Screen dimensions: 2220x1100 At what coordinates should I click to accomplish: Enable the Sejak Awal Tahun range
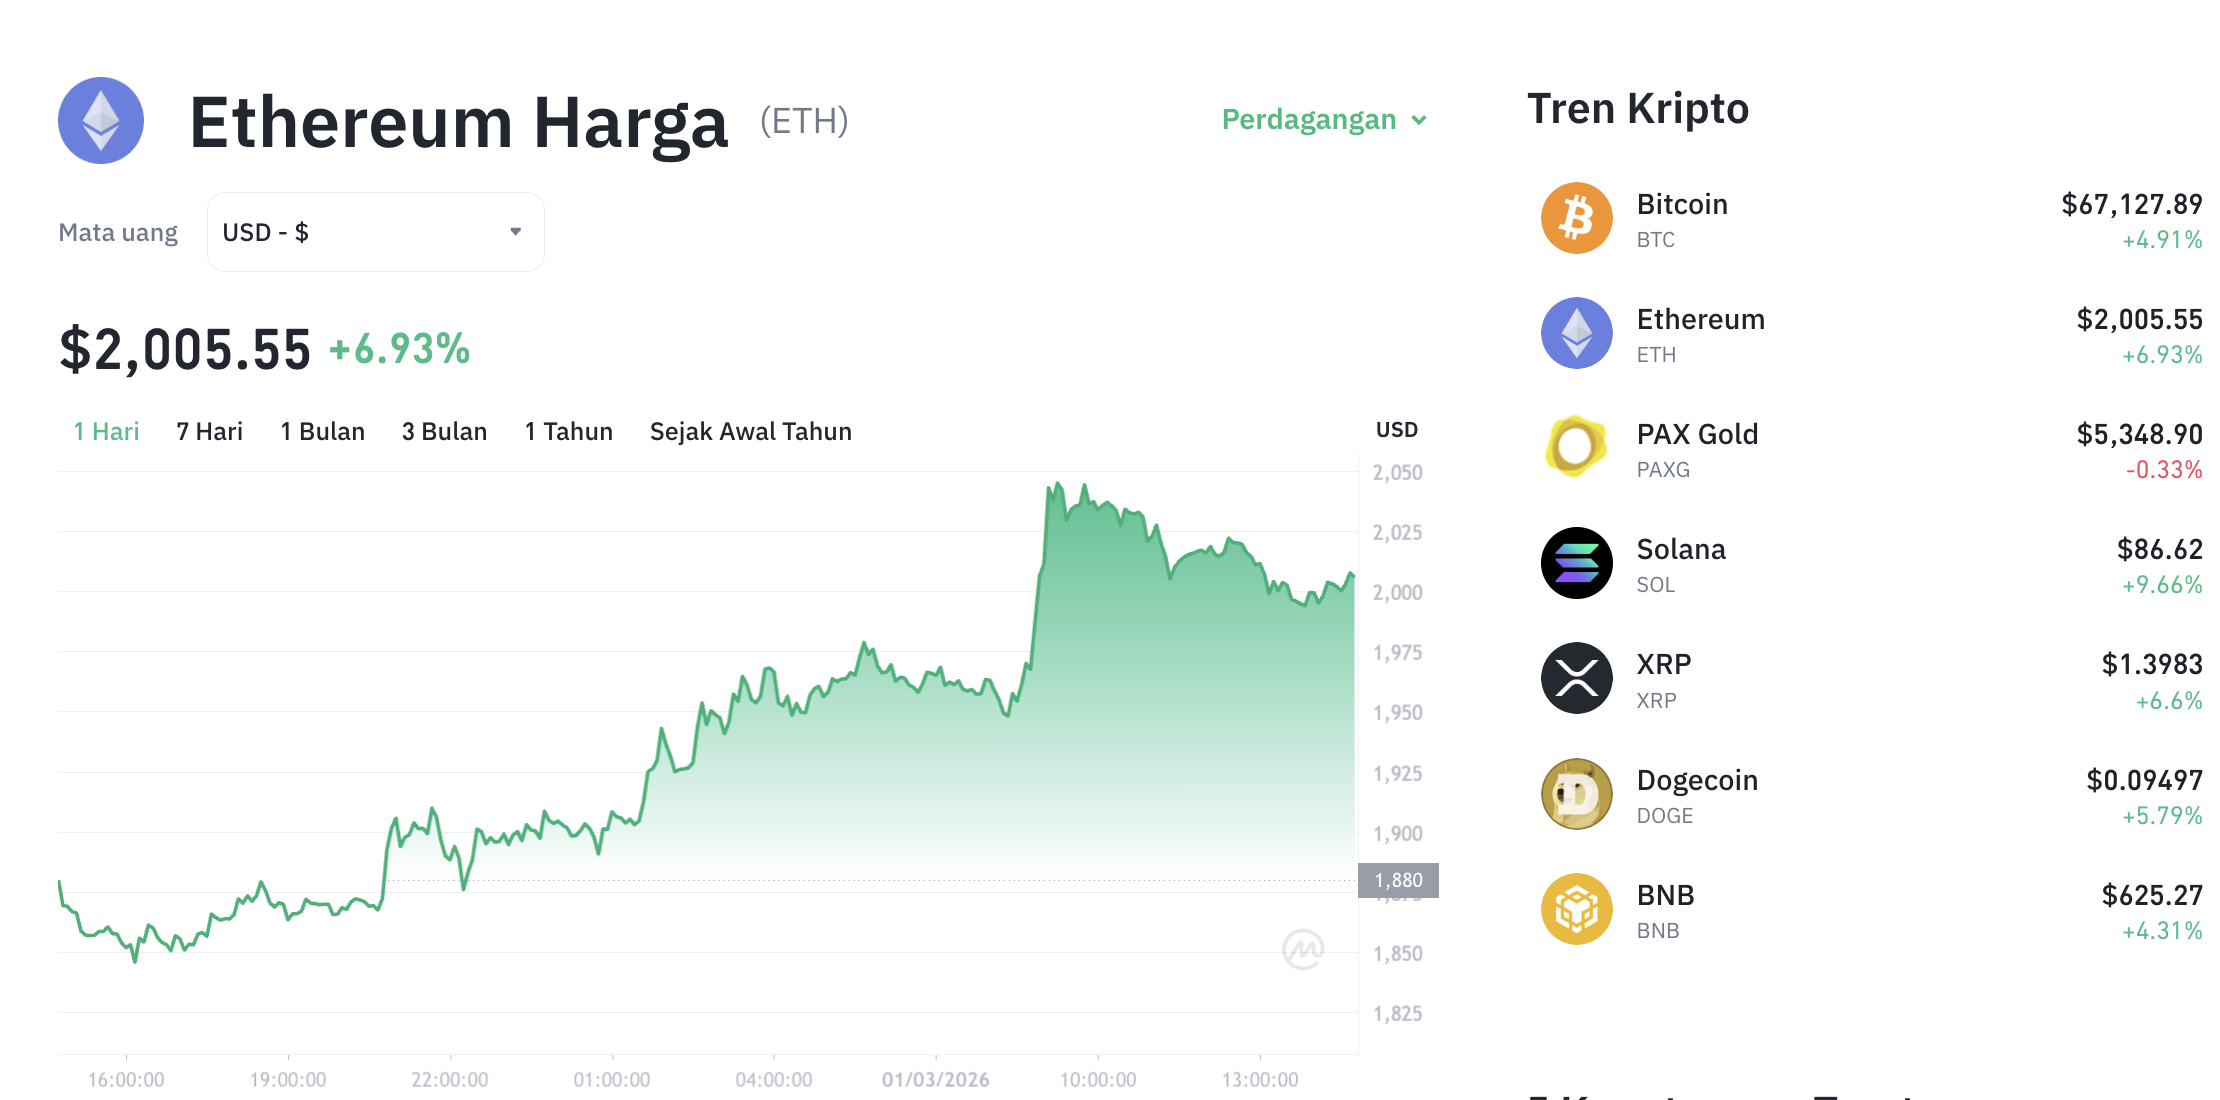coord(750,431)
